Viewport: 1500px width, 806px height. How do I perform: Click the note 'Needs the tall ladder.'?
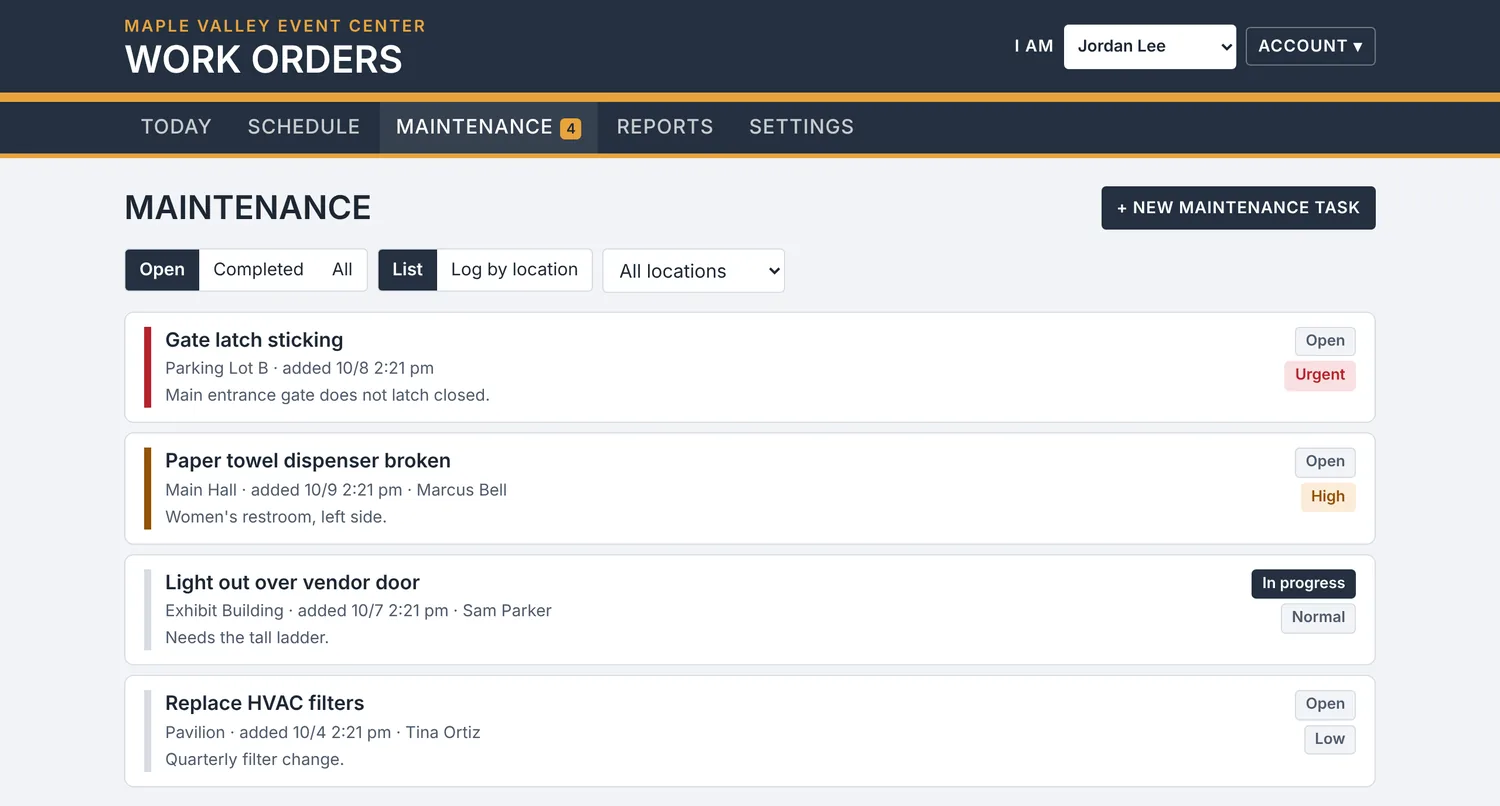(247, 638)
